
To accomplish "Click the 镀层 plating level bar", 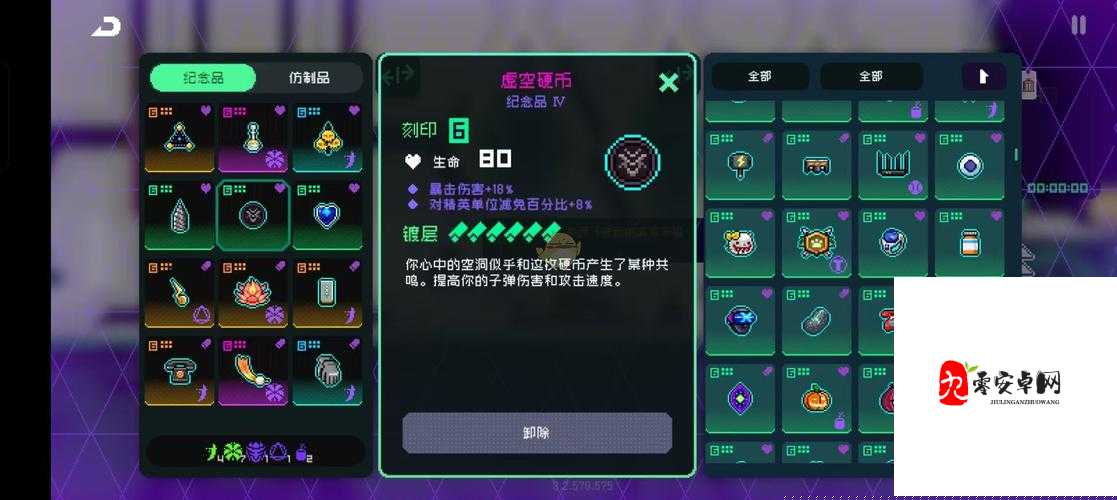I will coord(505,231).
